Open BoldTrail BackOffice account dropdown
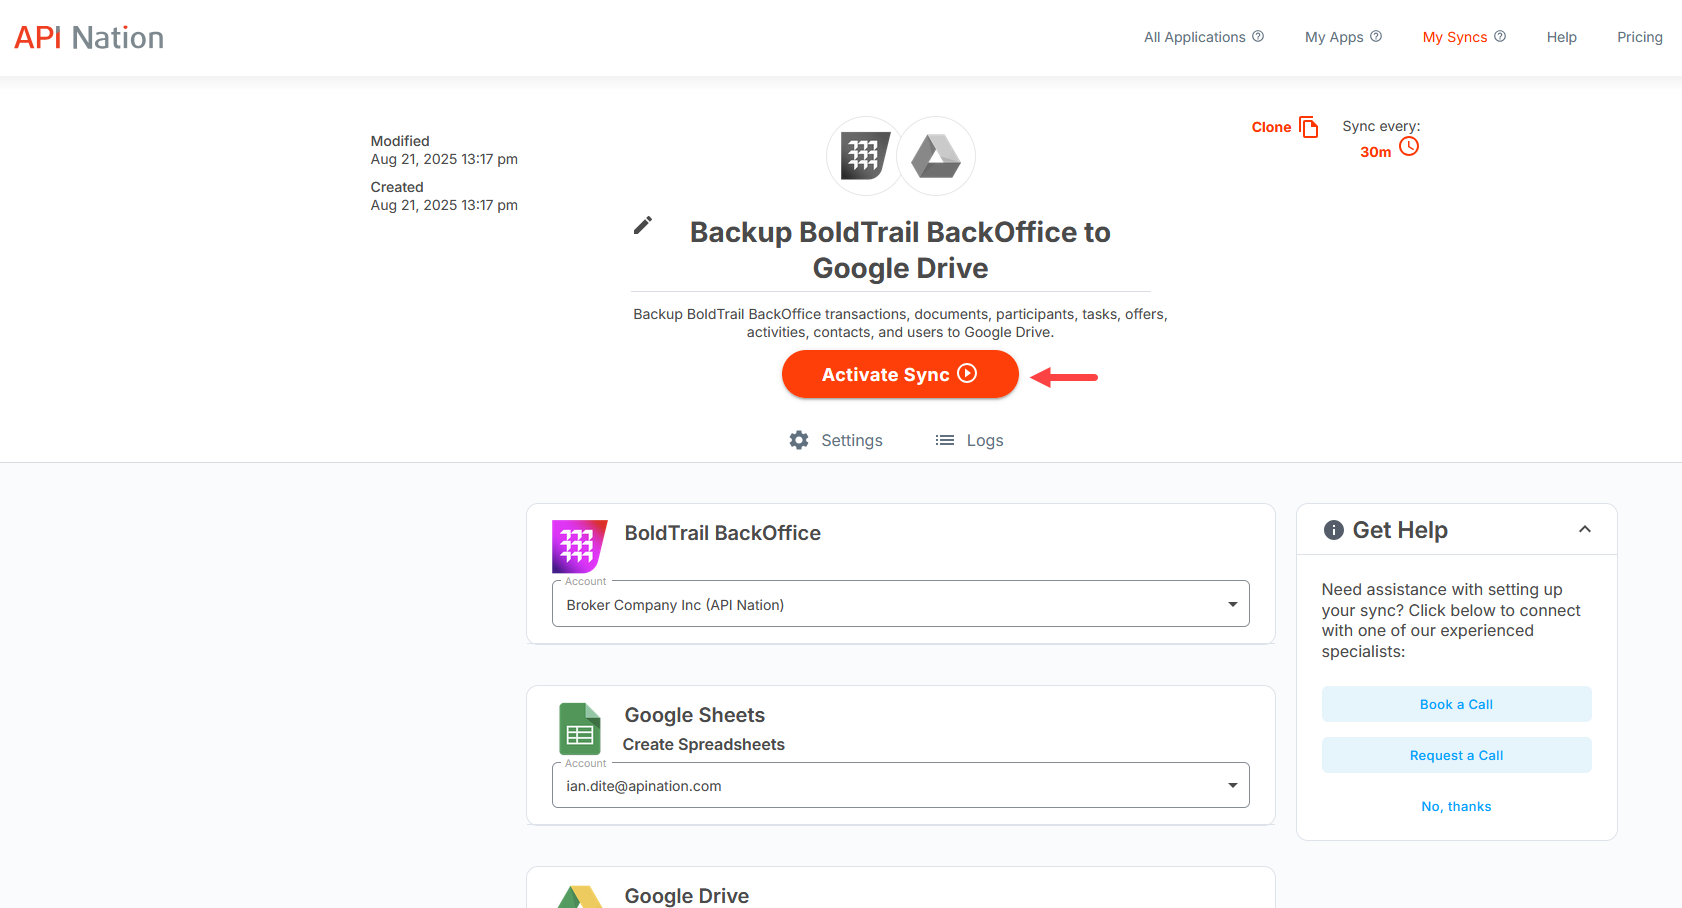This screenshot has height=908, width=1682. [x=900, y=604]
